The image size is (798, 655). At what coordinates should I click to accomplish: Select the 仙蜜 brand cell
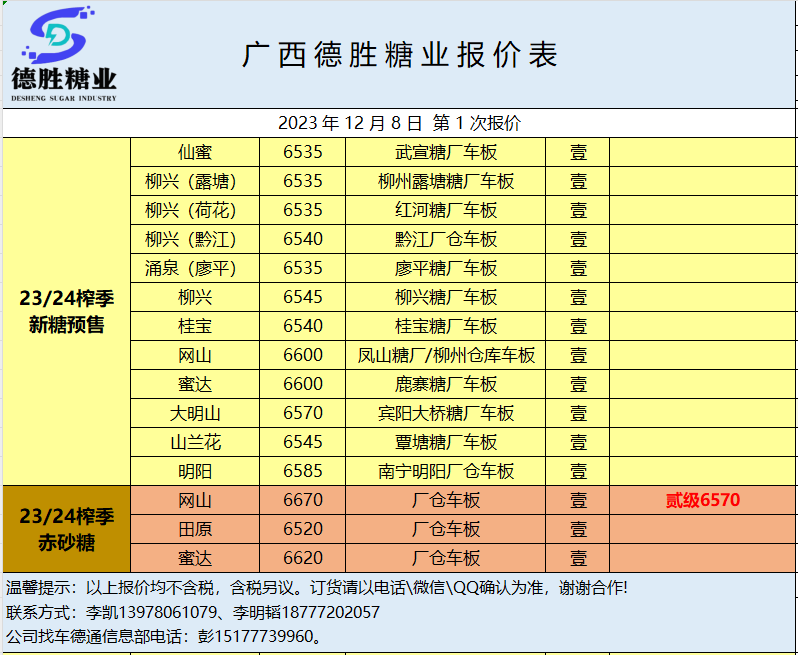click(195, 153)
